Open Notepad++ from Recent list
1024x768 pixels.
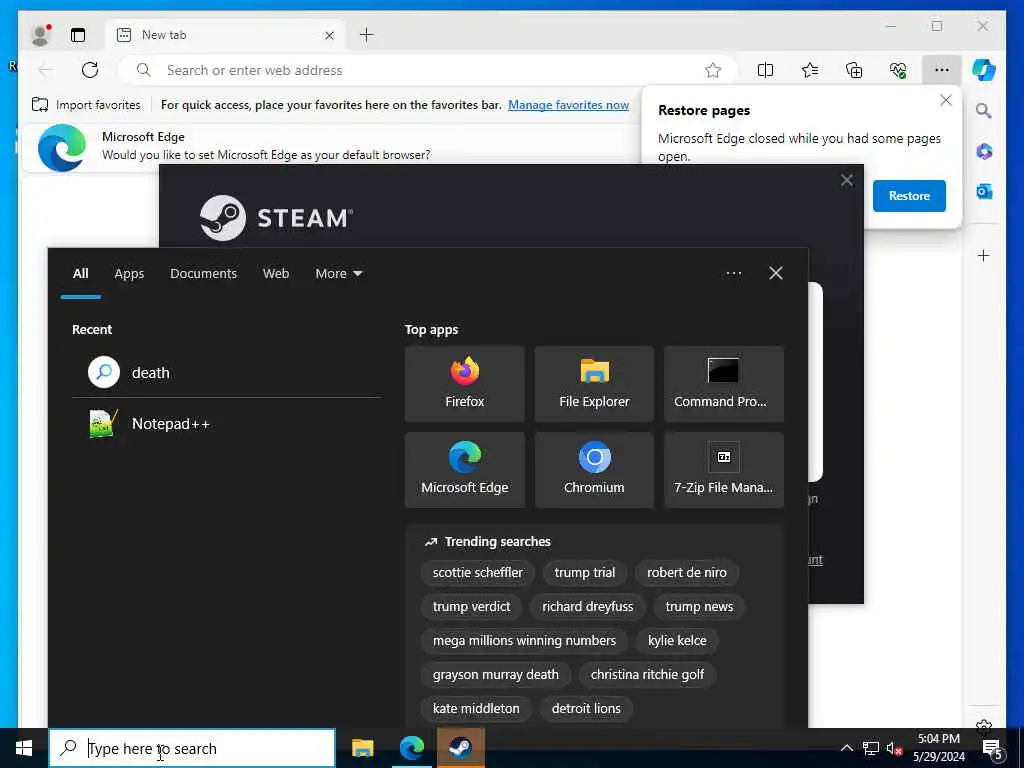click(x=226, y=424)
